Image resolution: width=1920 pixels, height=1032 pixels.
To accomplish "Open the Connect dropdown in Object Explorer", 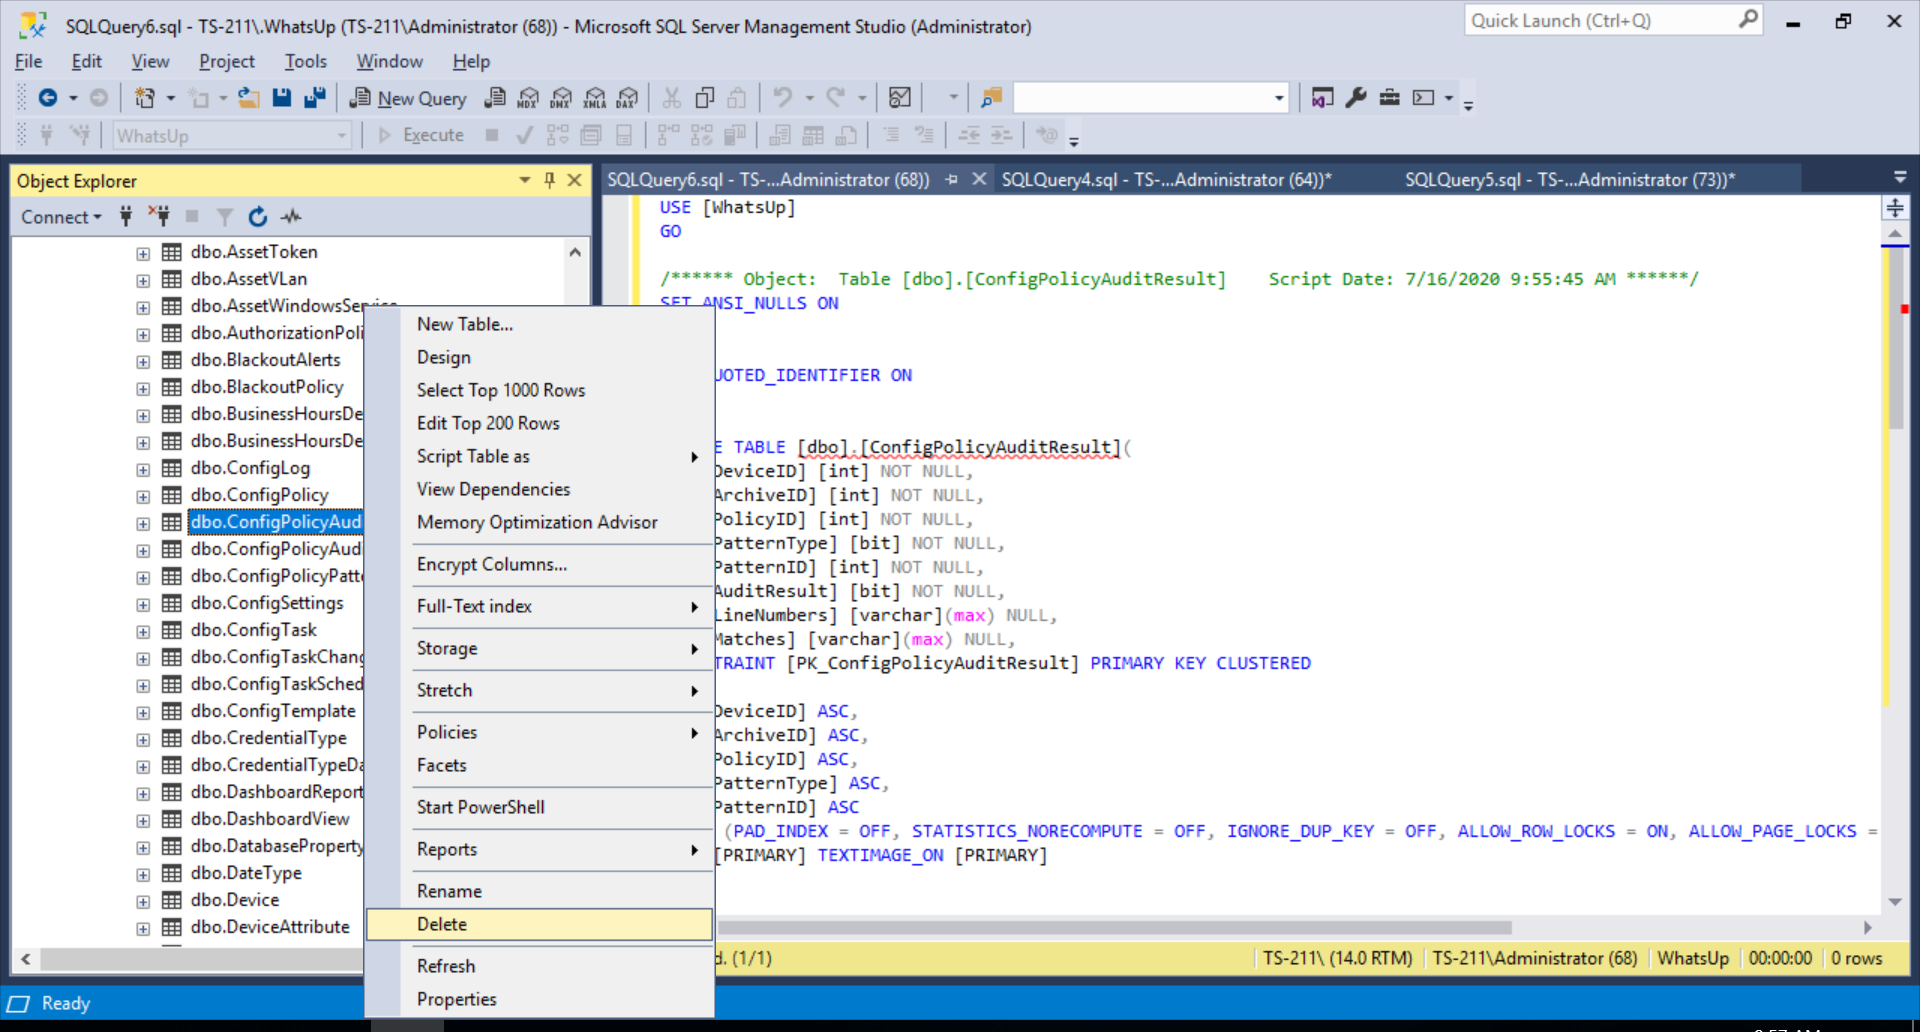I will tap(61, 216).
